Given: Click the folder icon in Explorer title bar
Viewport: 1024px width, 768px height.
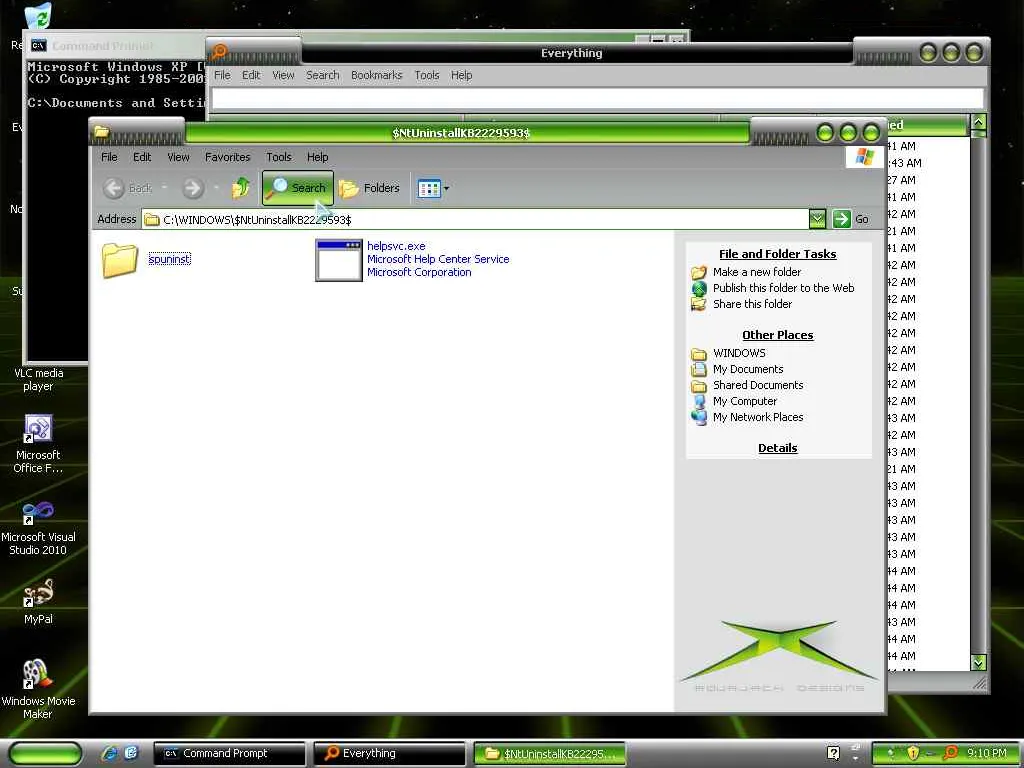Looking at the screenshot, I should click(x=101, y=132).
